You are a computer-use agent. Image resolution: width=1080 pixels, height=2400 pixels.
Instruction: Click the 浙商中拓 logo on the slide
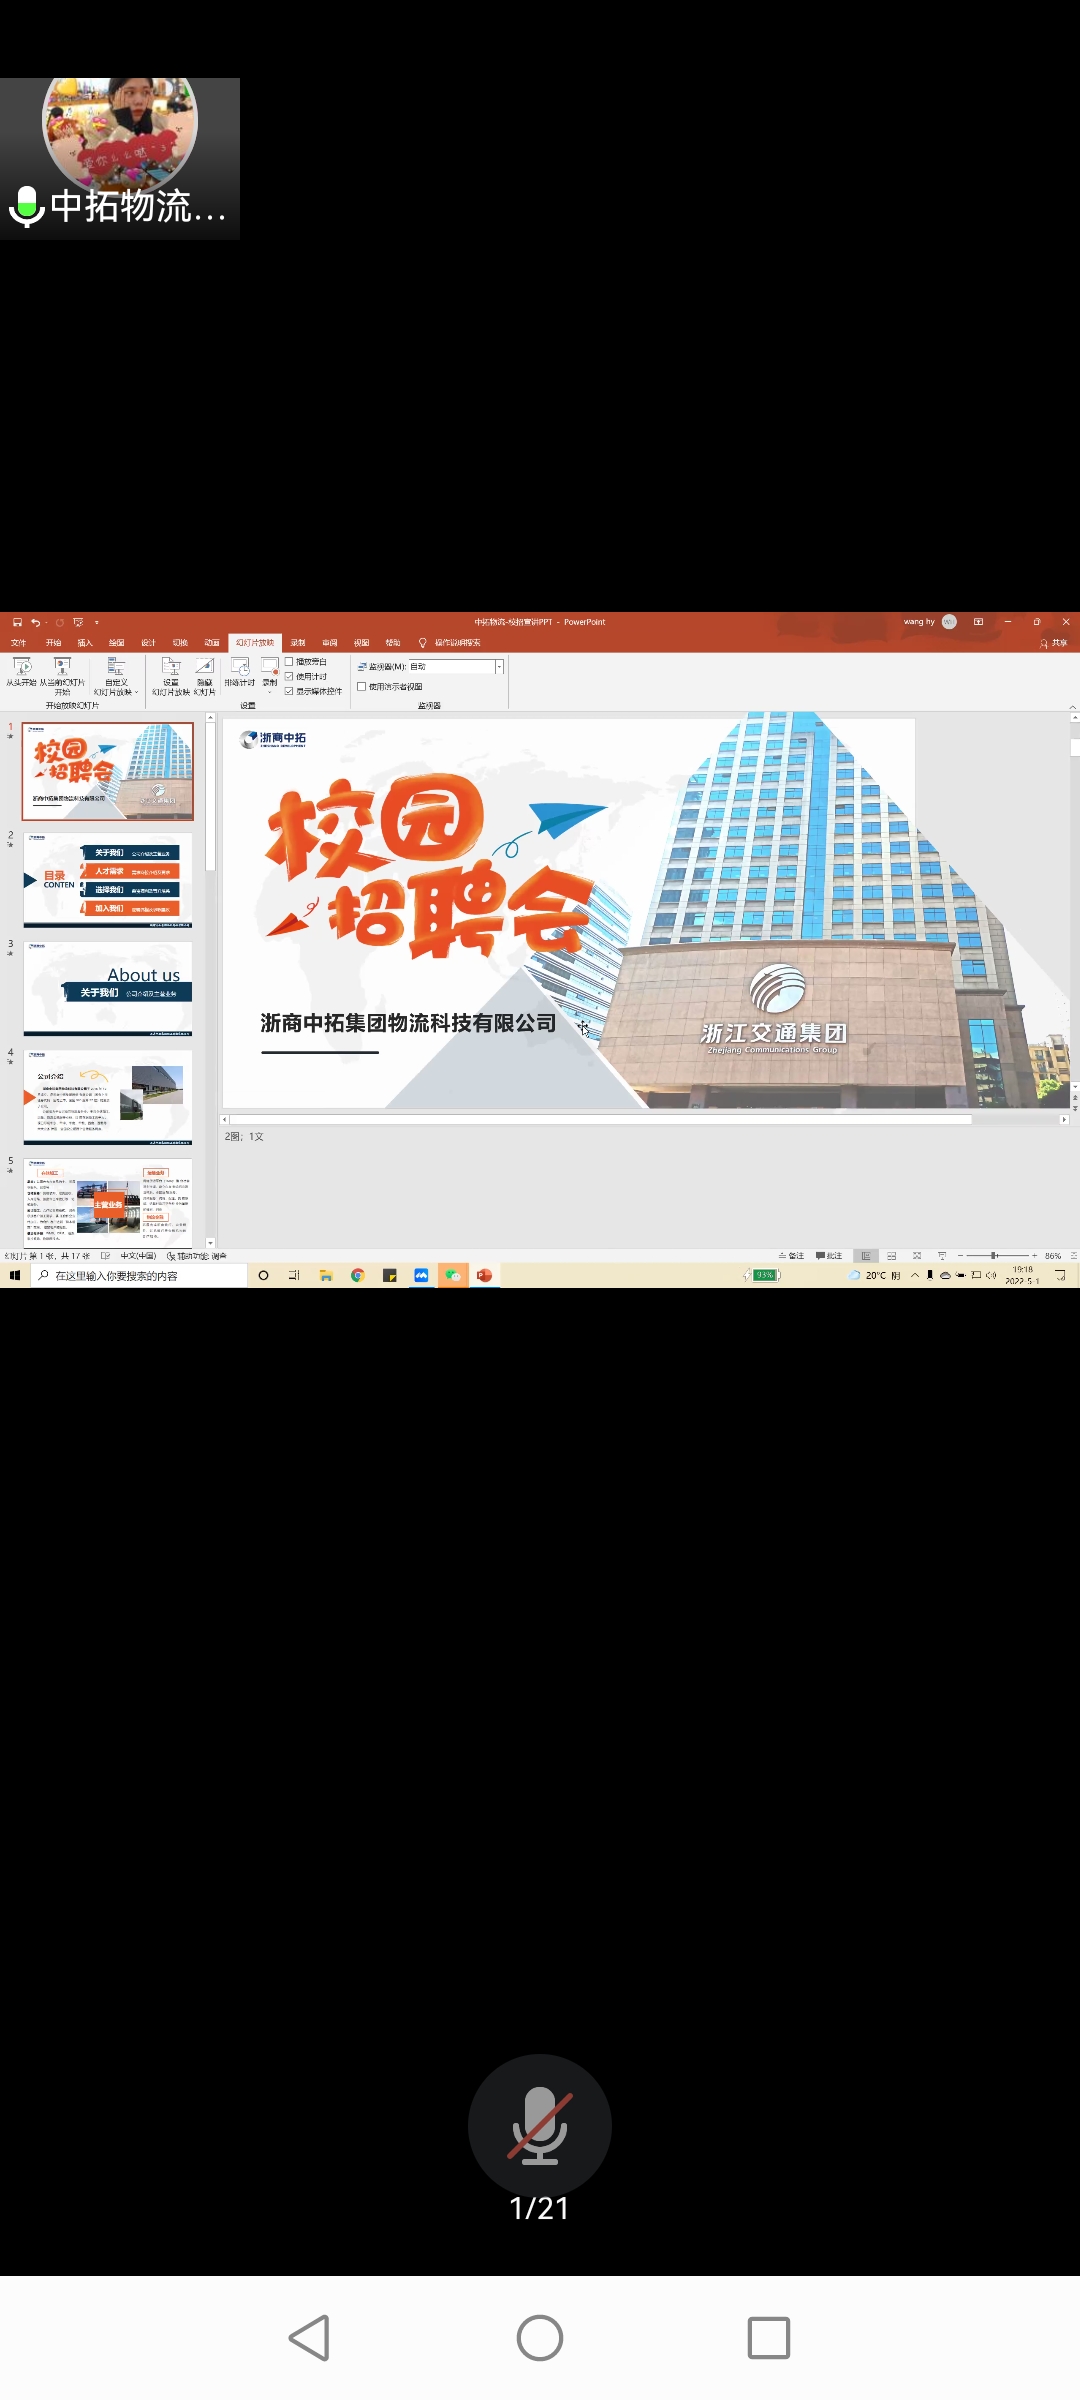[273, 739]
